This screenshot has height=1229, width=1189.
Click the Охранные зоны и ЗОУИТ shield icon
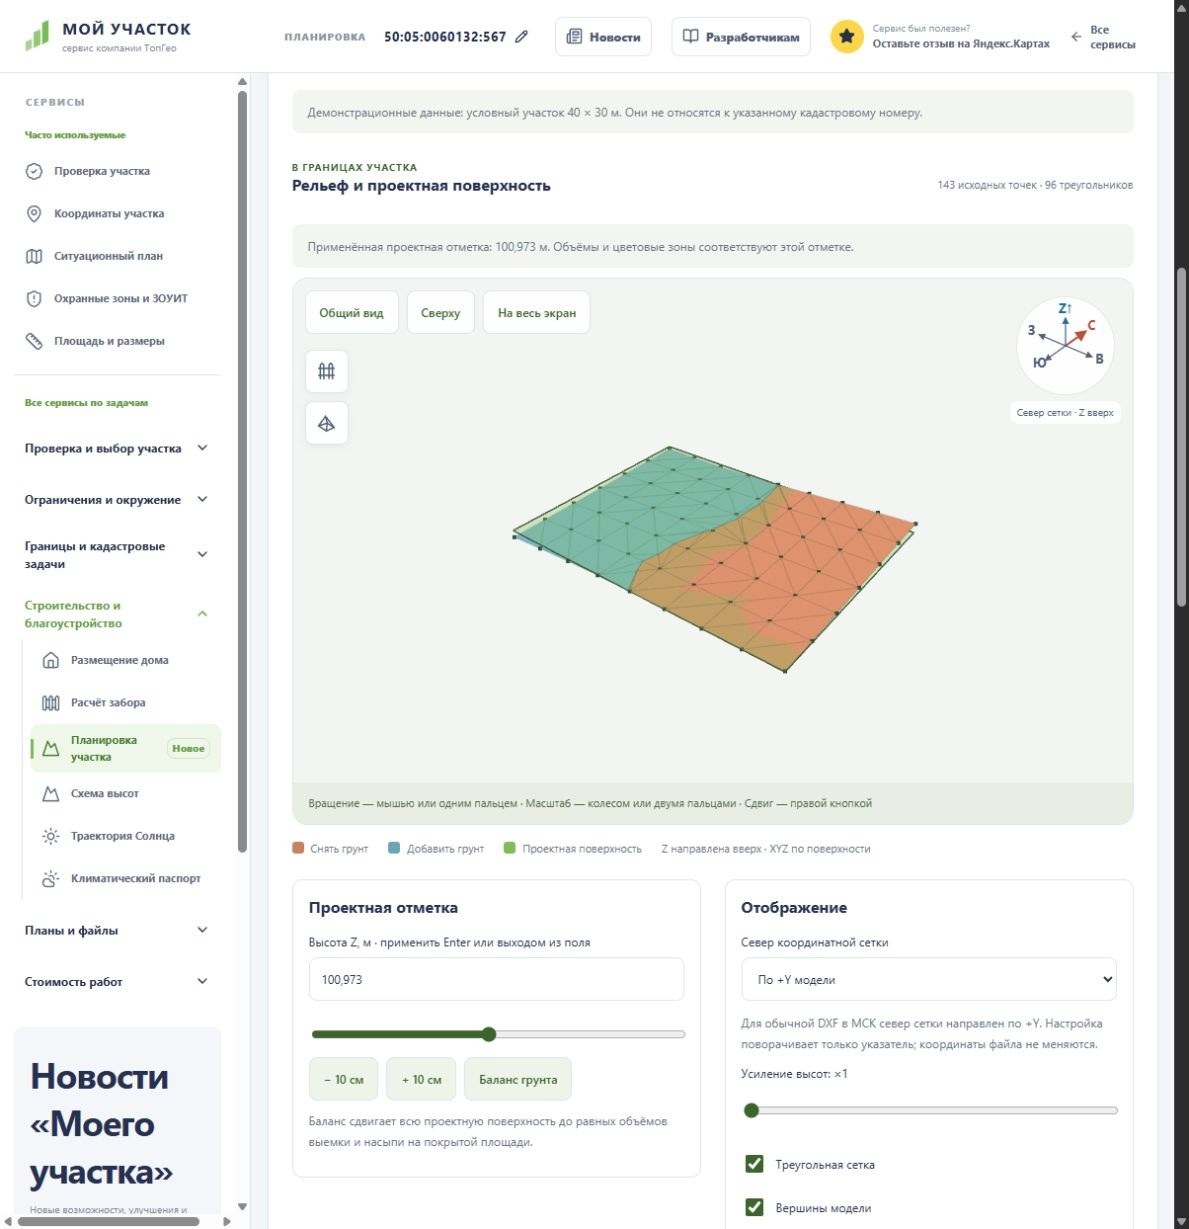[x=34, y=299]
